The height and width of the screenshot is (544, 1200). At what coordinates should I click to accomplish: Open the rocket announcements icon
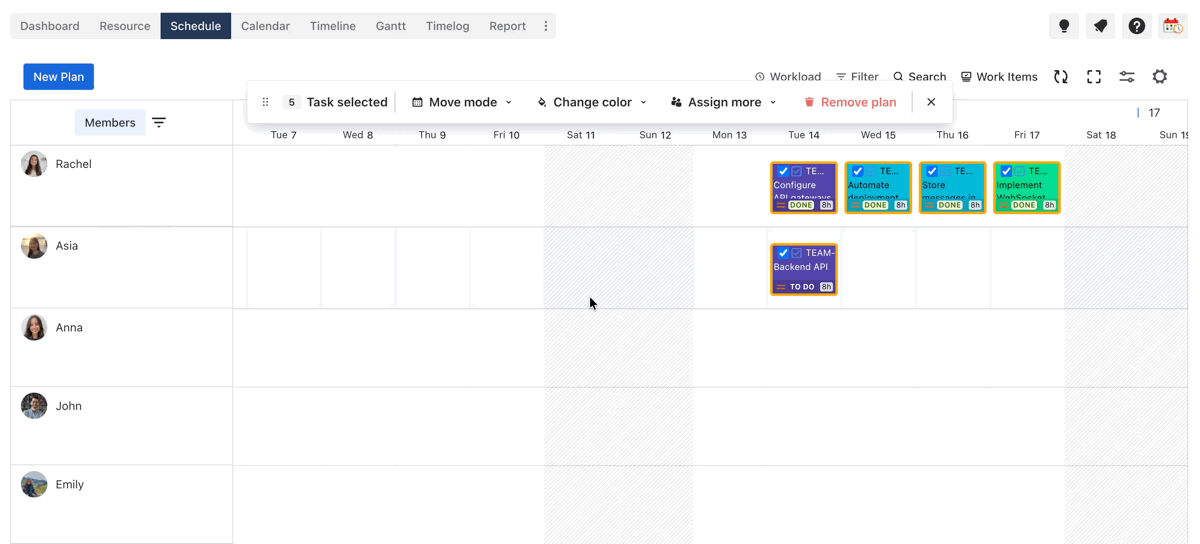tap(1100, 26)
